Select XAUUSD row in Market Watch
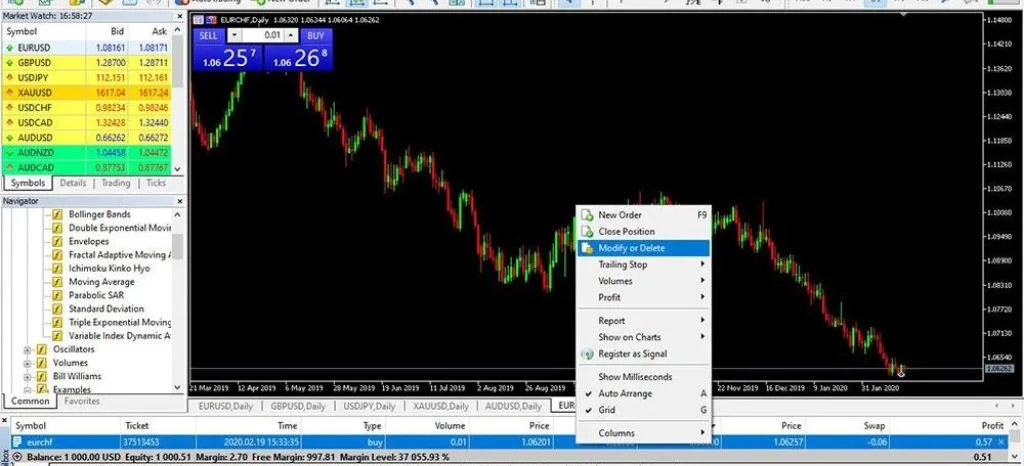1024x466 pixels. pyautogui.click(x=87, y=93)
